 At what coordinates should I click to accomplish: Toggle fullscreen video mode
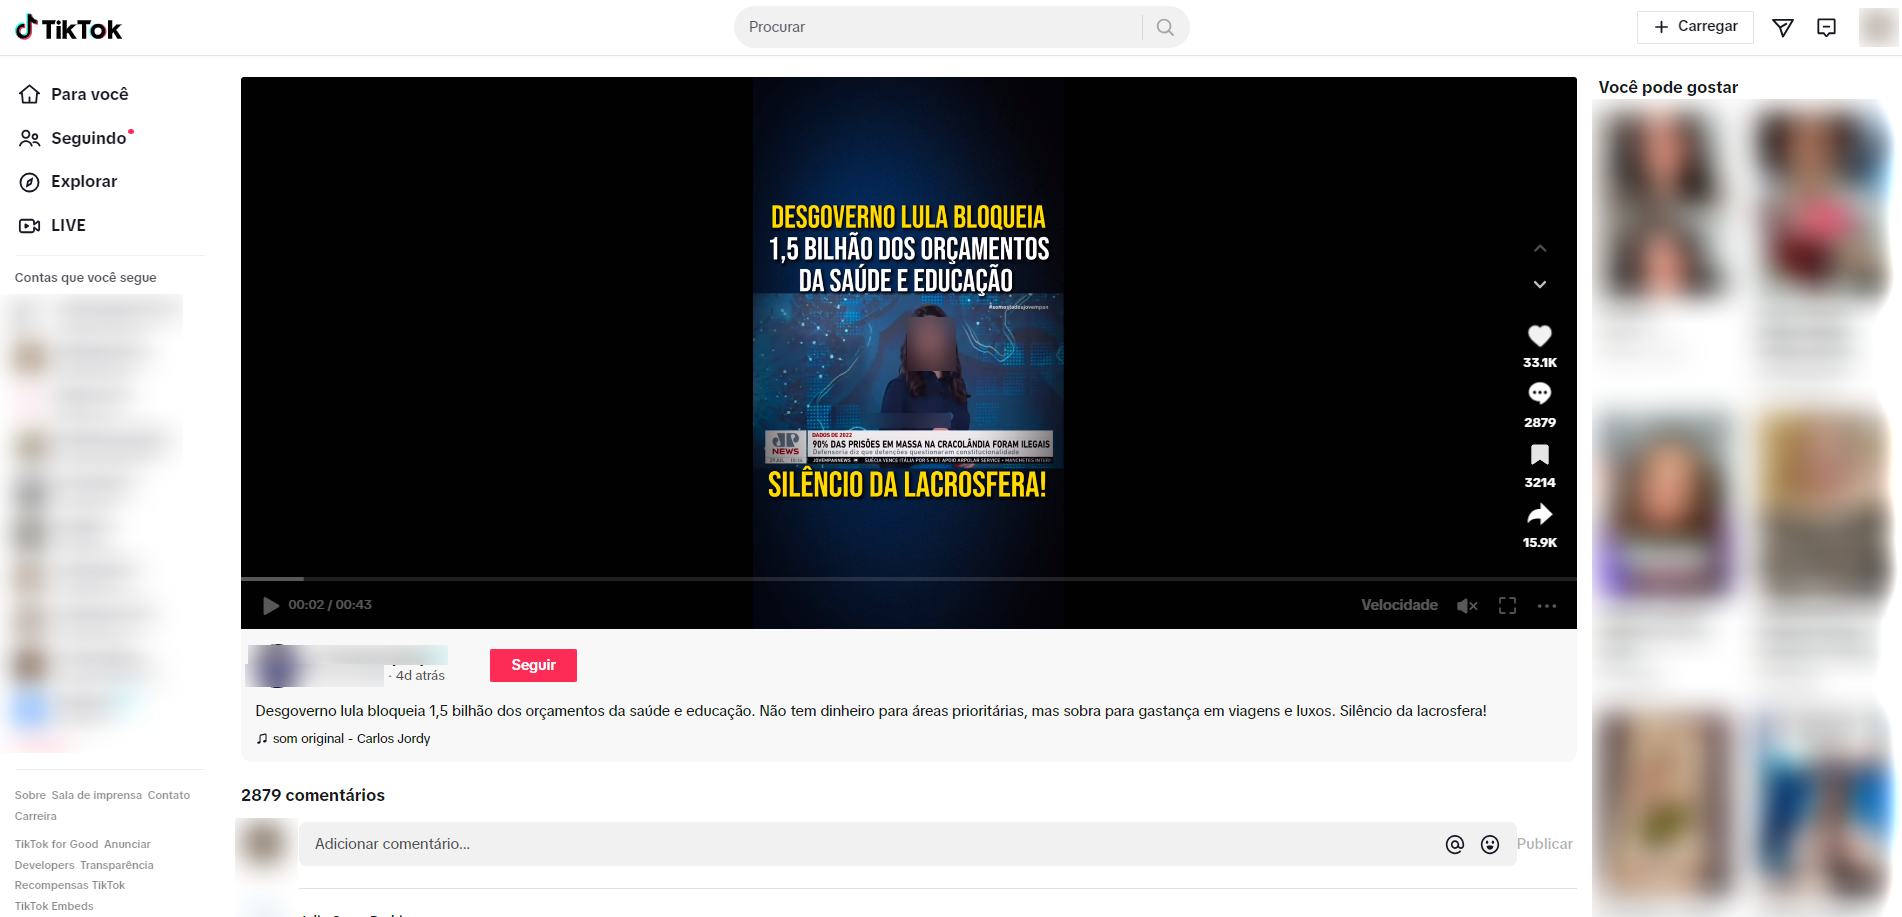tap(1507, 605)
